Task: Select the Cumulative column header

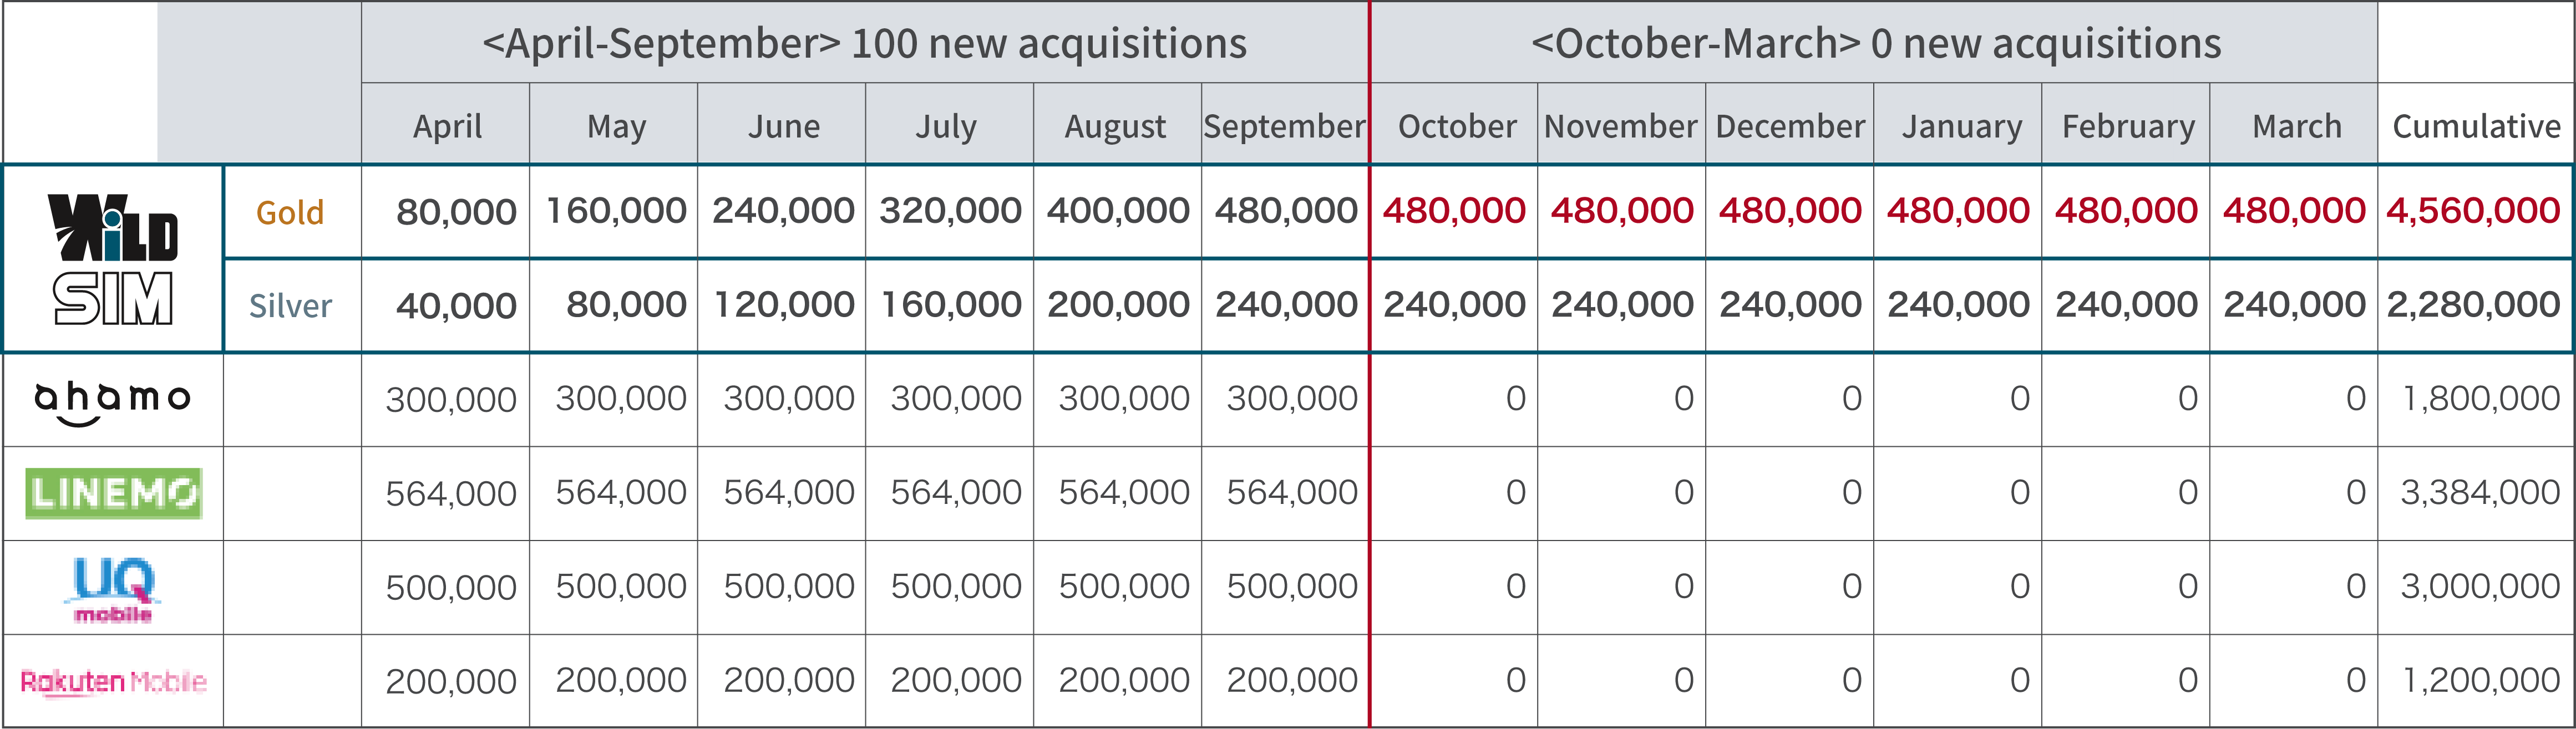Action: click(2476, 126)
